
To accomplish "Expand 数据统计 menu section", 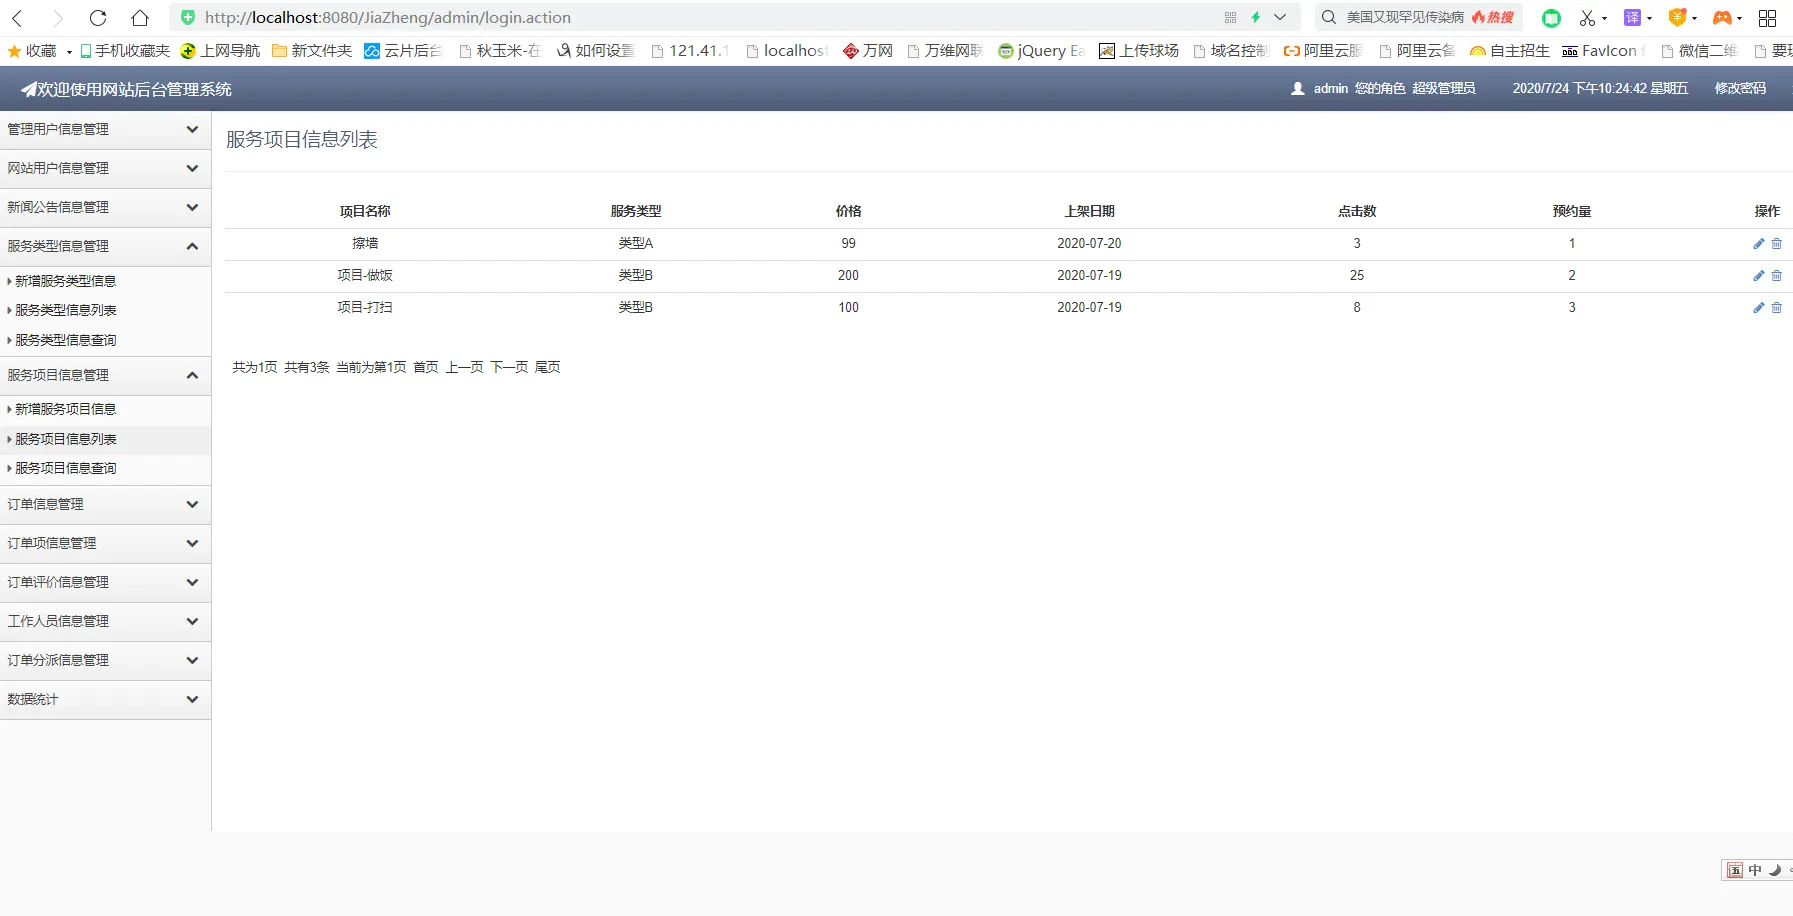I will pyautogui.click(x=106, y=700).
